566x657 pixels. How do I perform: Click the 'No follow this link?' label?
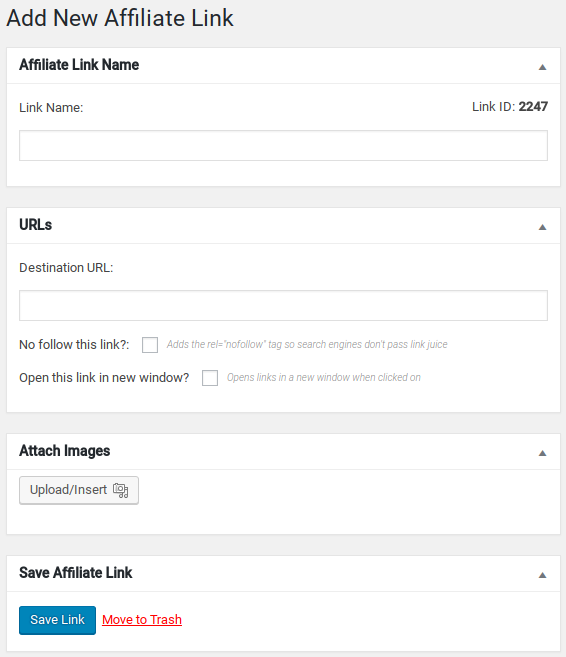click(x=74, y=345)
